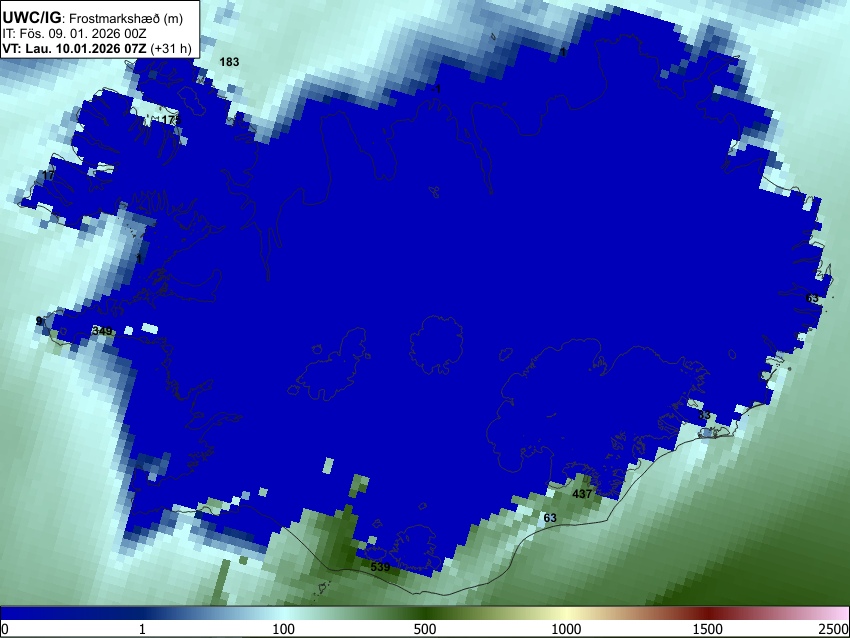Viewport: 850px width, 638px height.
Task: Click color scale label '1000'
Action: (x=566, y=629)
